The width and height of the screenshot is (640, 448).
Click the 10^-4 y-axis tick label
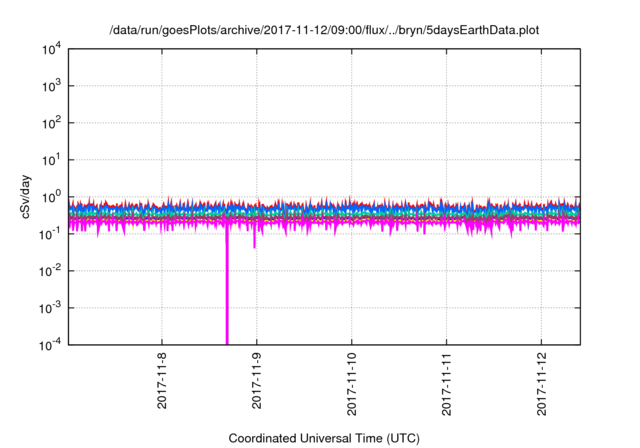click(x=50, y=346)
